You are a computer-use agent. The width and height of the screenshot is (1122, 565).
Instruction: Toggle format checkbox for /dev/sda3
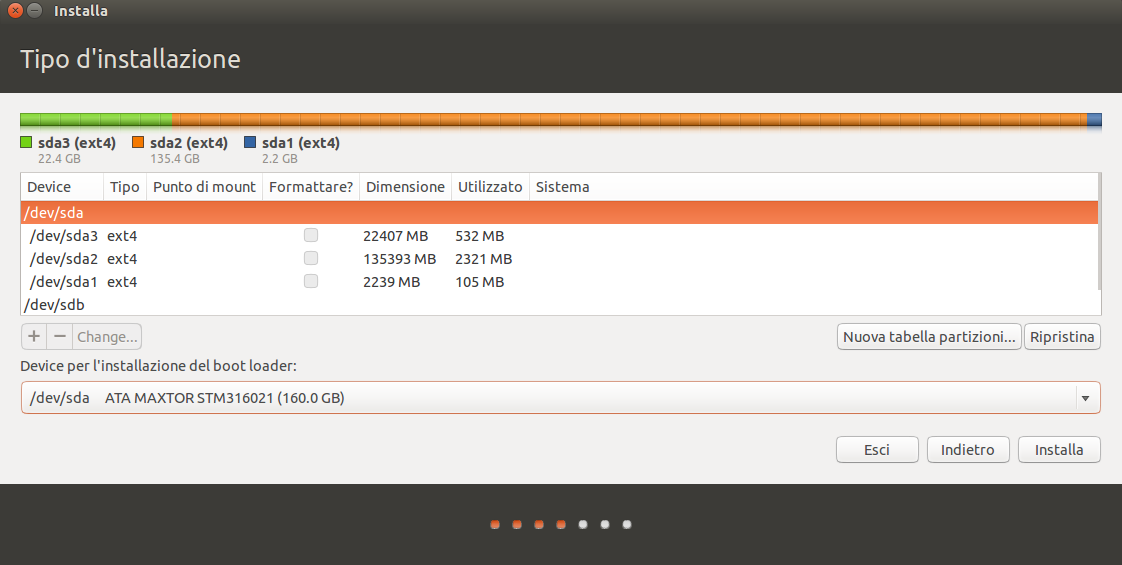(x=311, y=235)
